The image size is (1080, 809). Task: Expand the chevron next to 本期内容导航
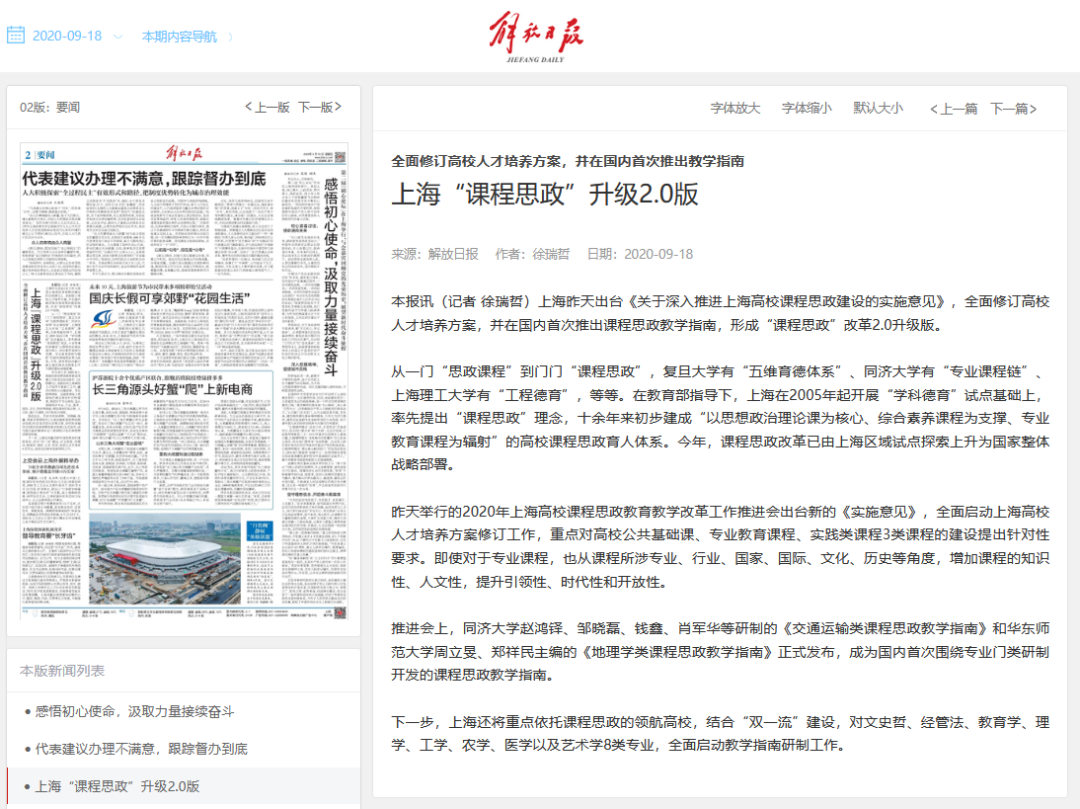tap(230, 36)
